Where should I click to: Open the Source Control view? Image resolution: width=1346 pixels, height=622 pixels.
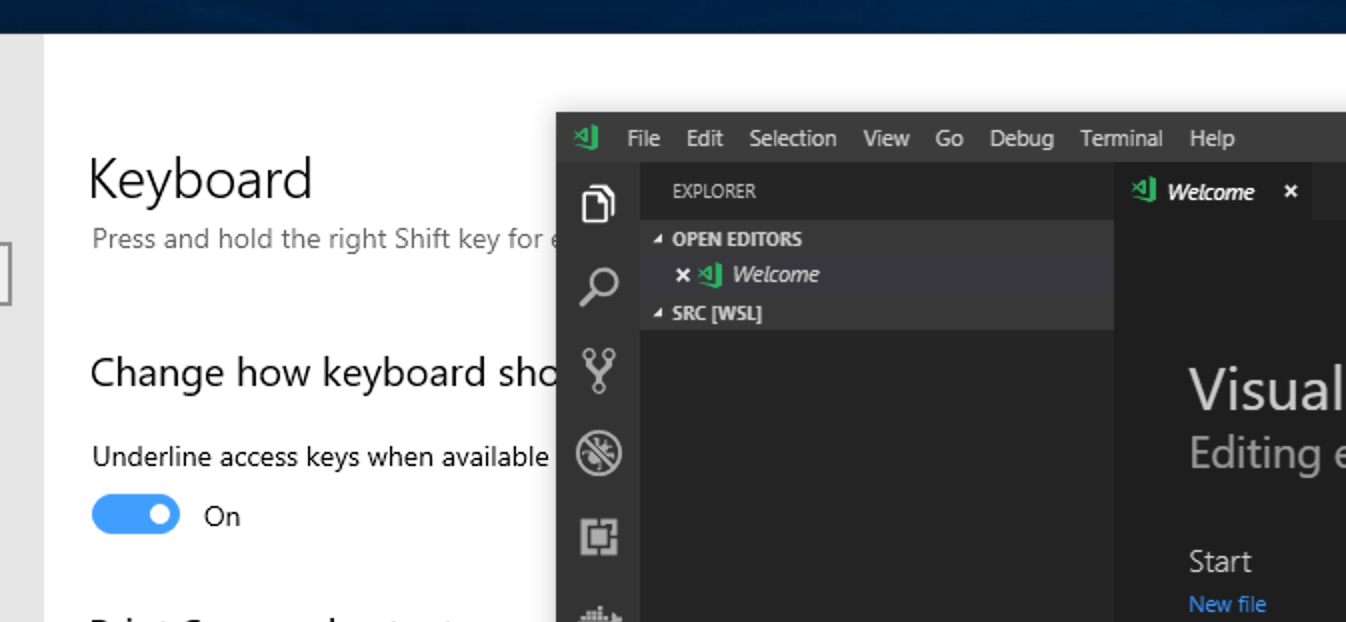(598, 370)
